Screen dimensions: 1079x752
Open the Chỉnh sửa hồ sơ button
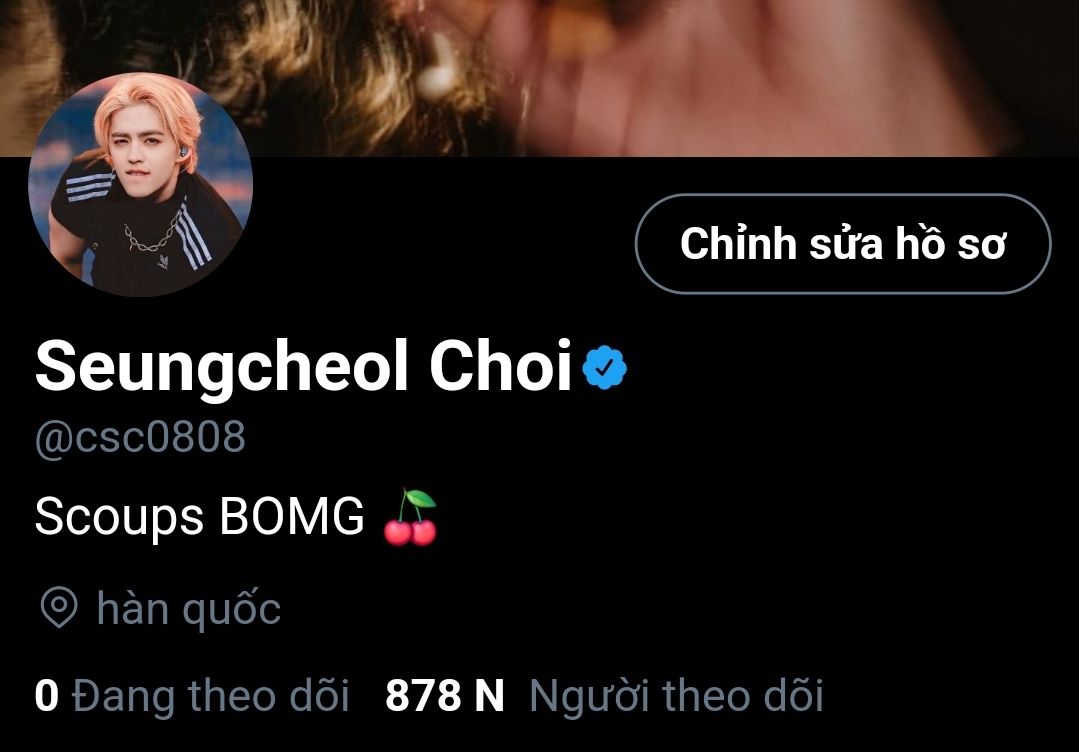(843, 244)
